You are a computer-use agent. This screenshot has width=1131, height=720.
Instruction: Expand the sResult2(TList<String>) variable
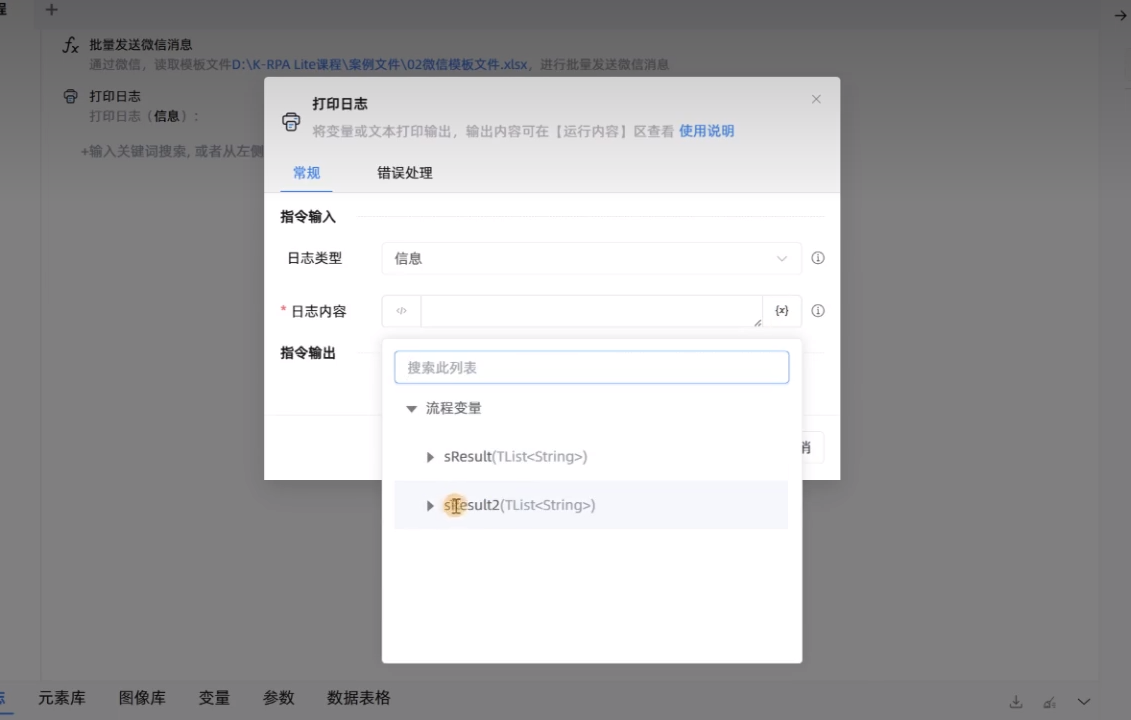pos(430,505)
